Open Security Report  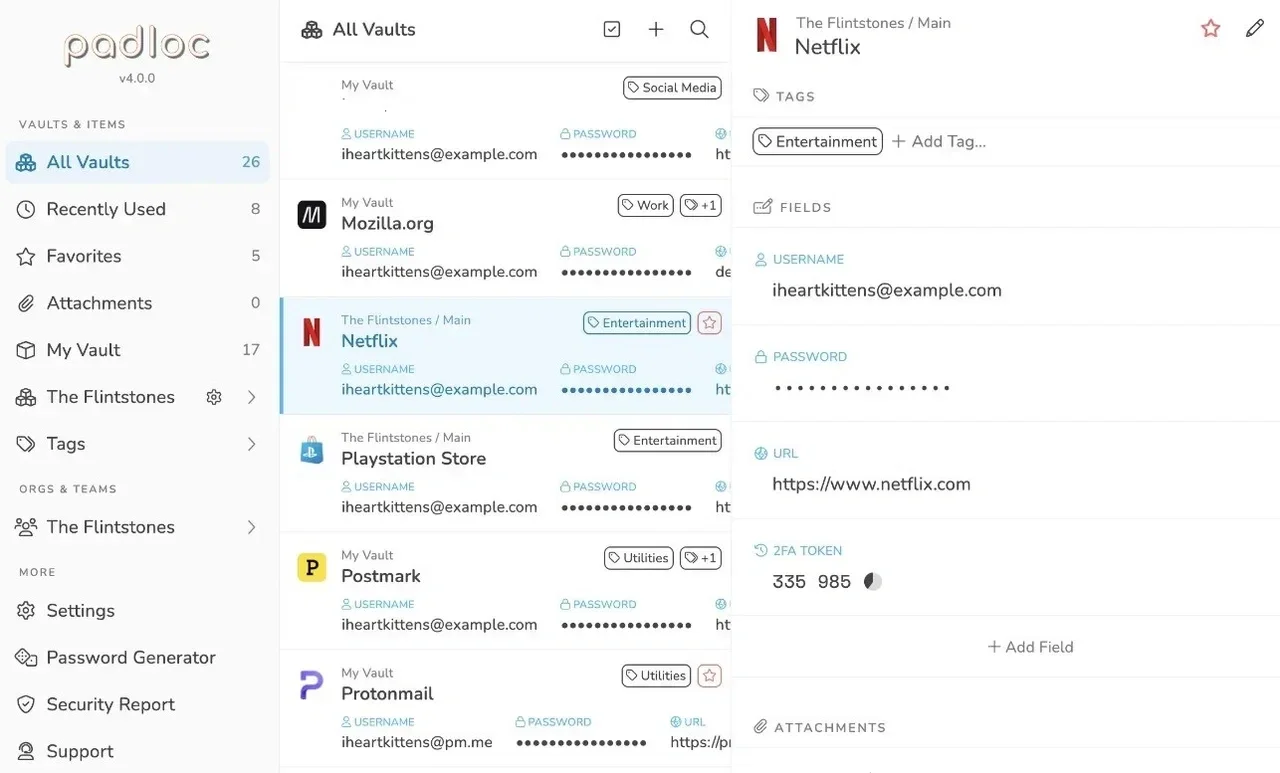pyautogui.click(x=138, y=705)
